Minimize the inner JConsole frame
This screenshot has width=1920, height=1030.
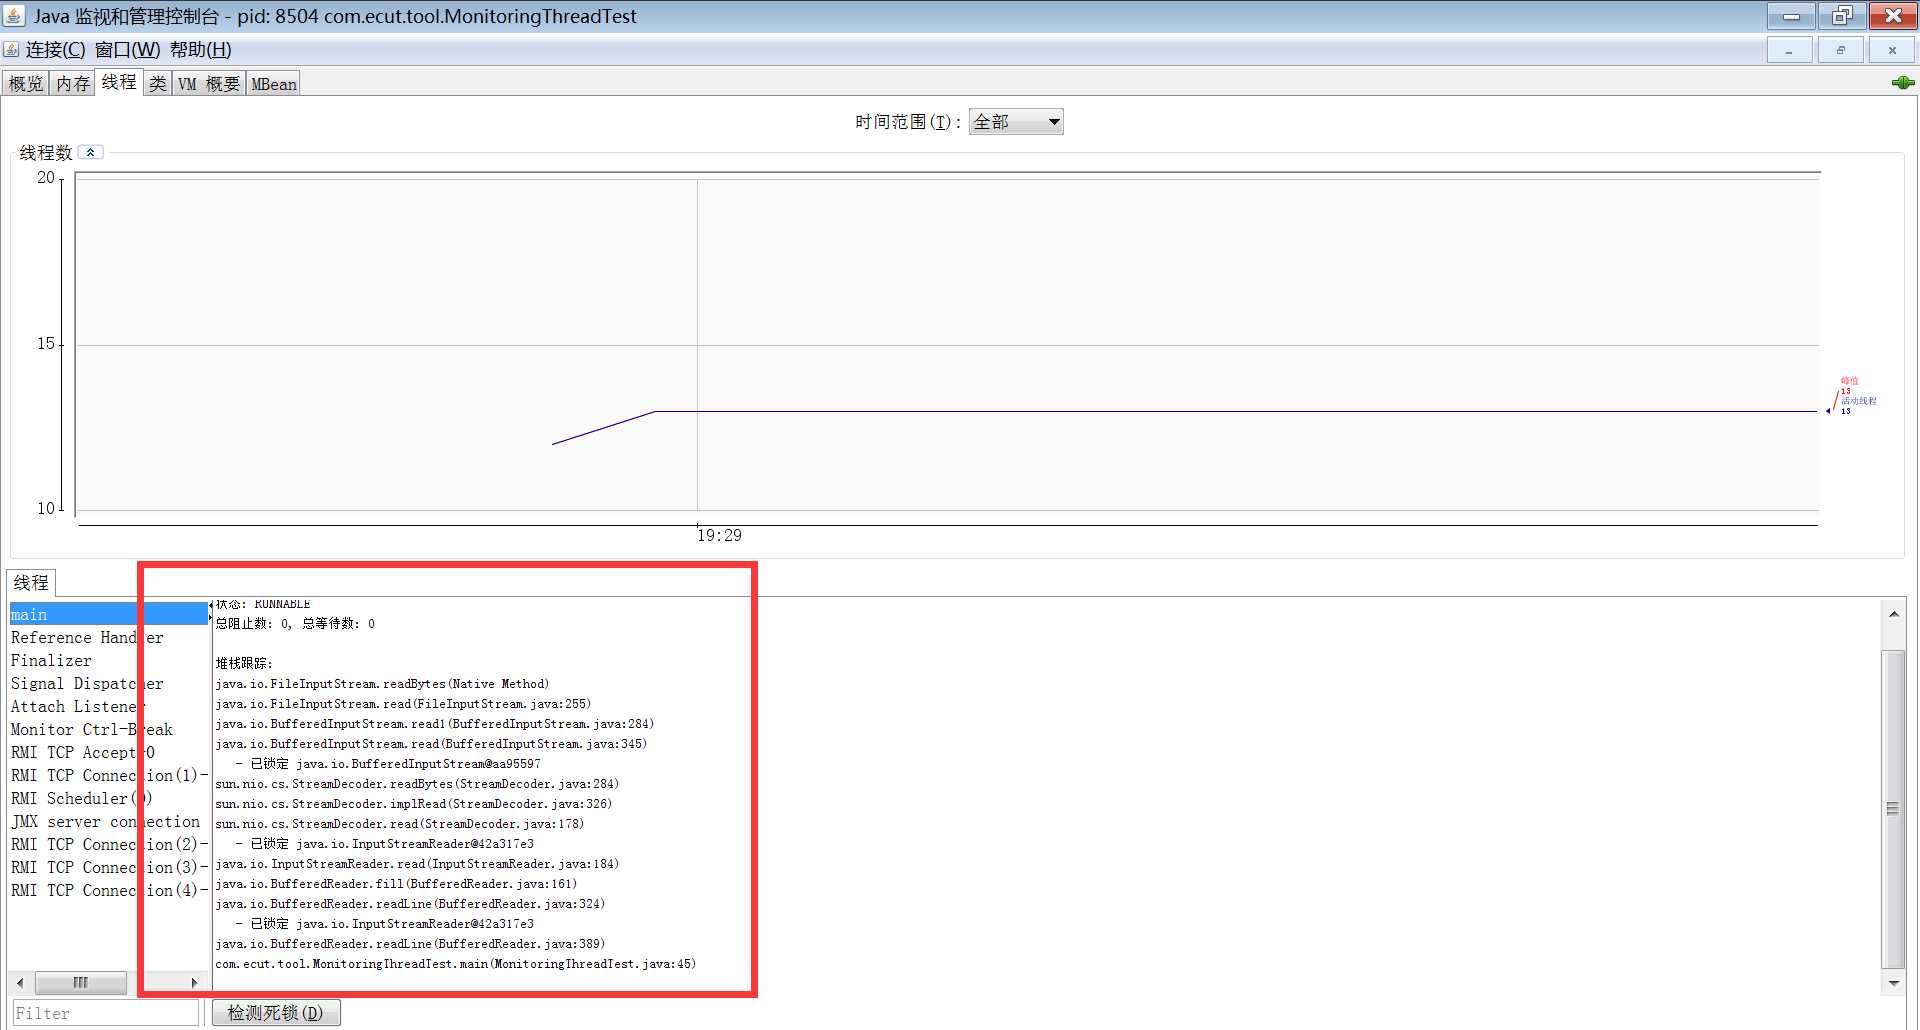(1789, 50)
